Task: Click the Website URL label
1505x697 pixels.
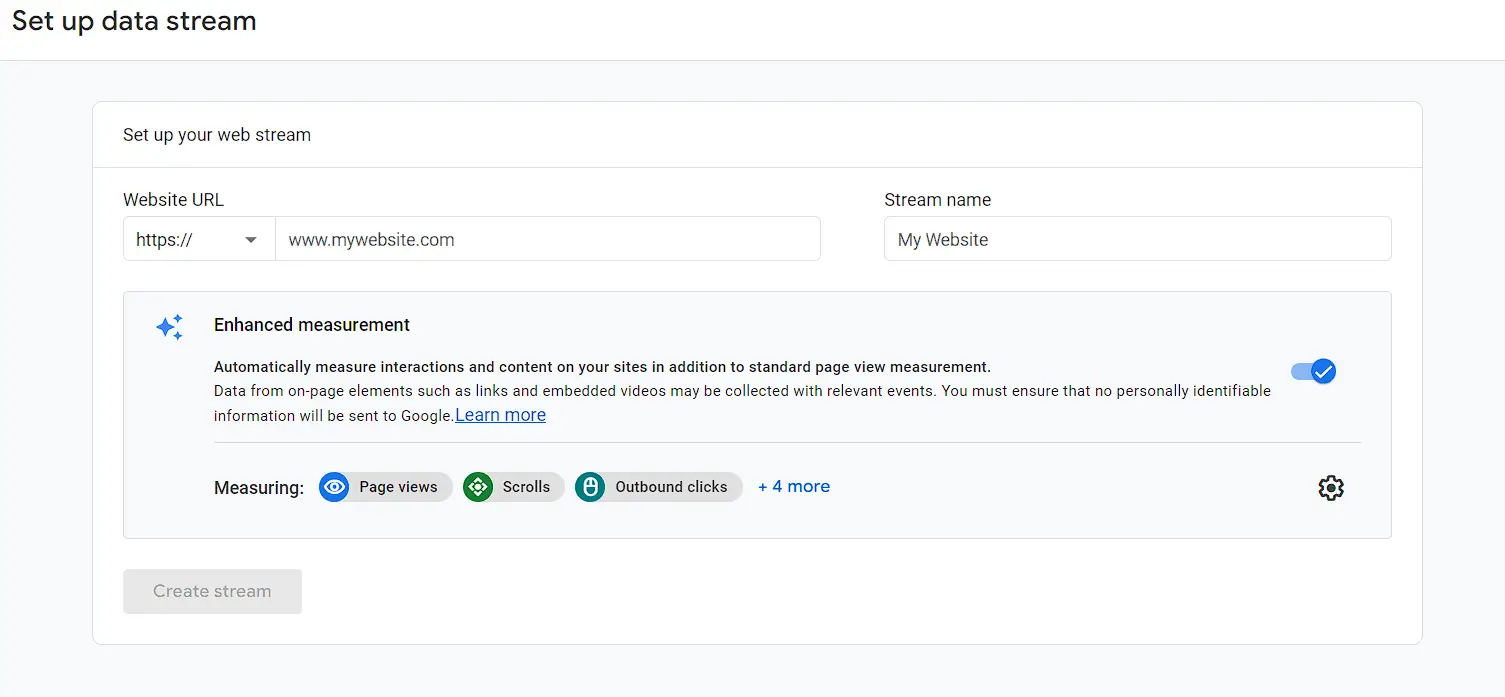Action: click(173, 200)
